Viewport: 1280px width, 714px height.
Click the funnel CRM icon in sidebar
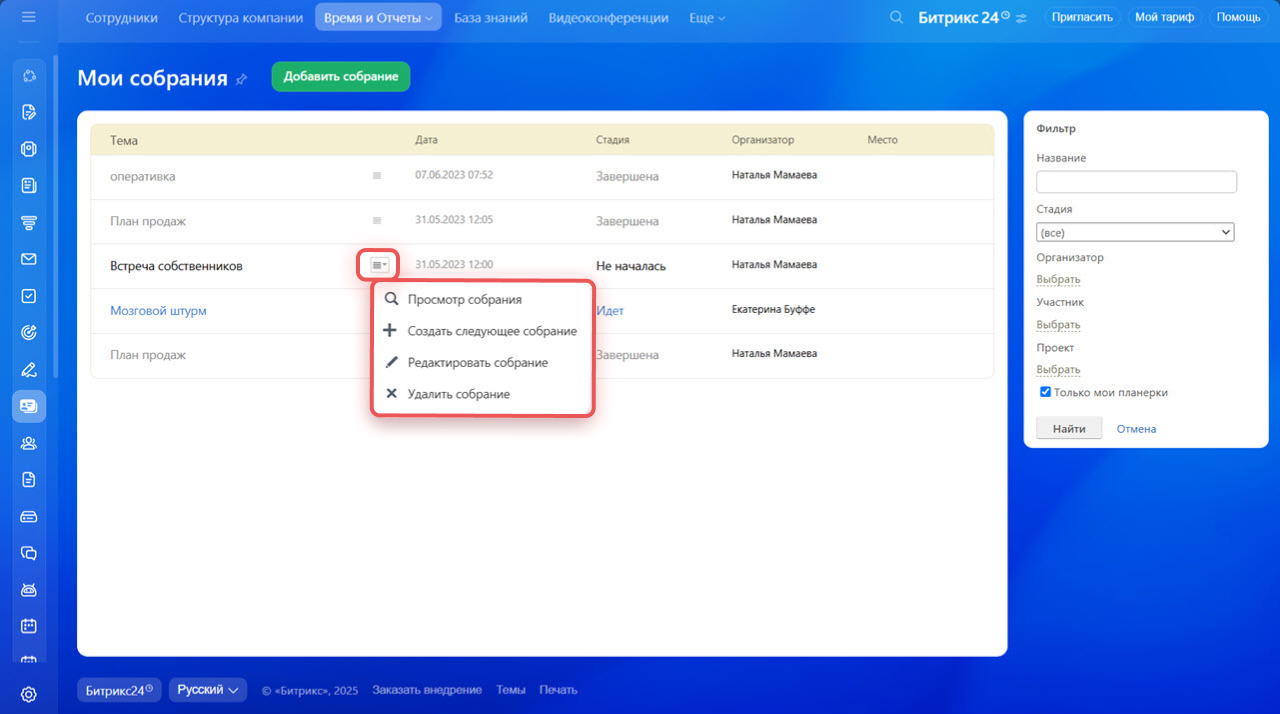[29, 222]
